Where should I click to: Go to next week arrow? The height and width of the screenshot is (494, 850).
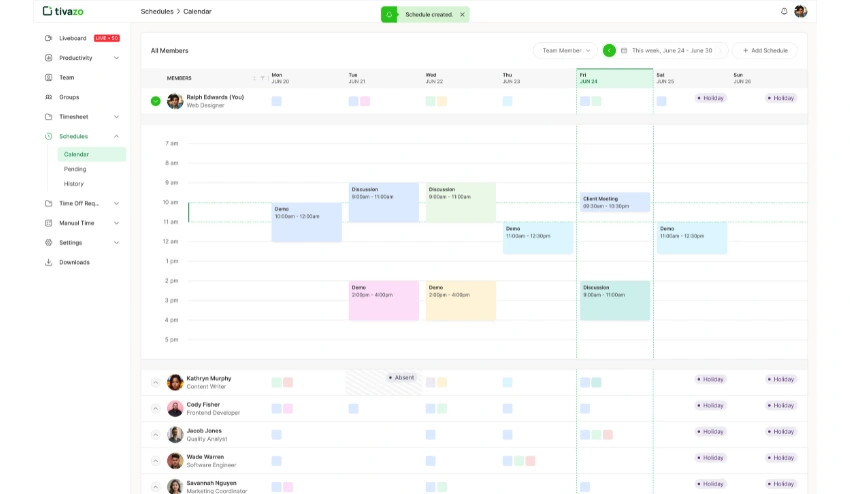[x=720, y=50]
